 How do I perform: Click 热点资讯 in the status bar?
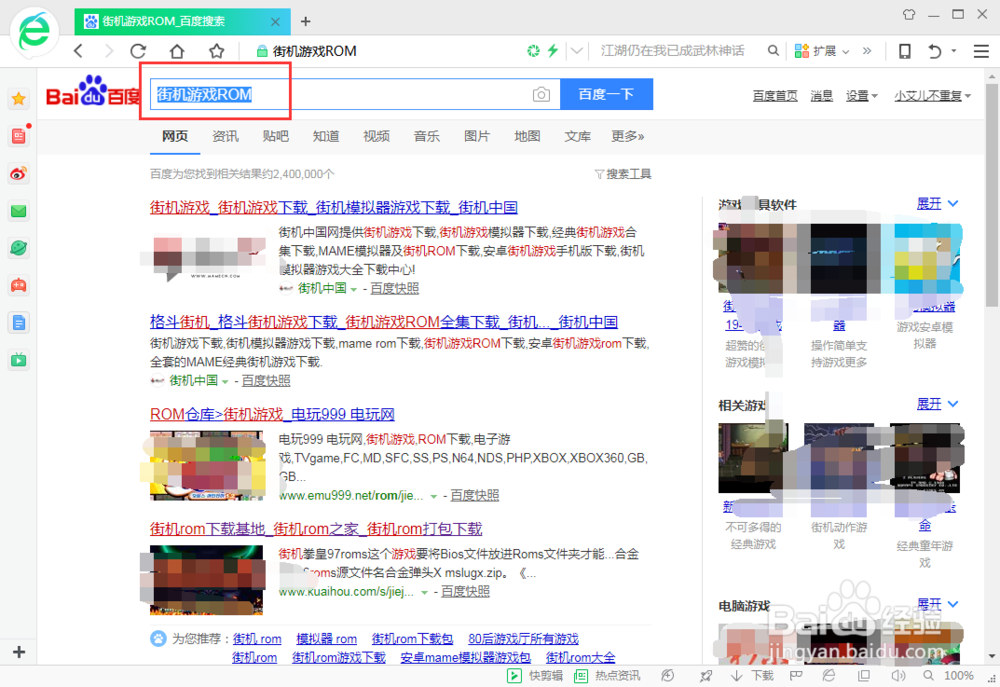click(x=607, y=676)
